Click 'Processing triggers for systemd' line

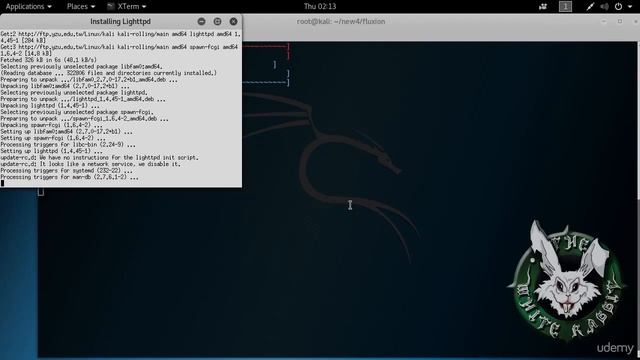click(67, 171)
